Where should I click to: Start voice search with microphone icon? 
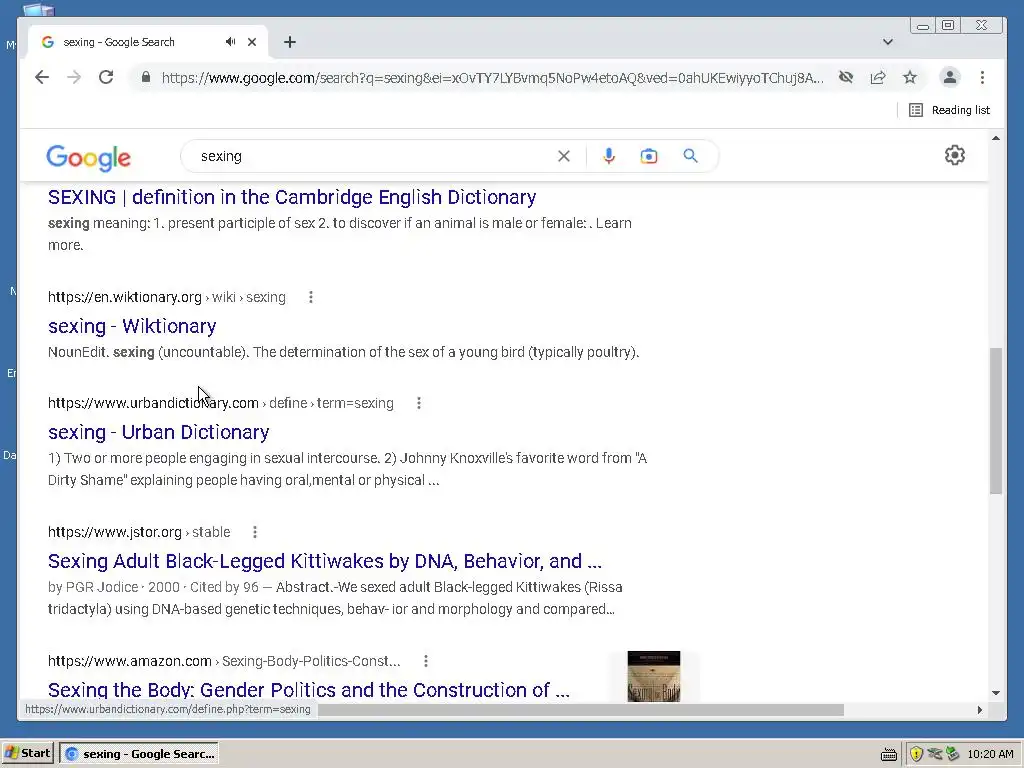tap(609, 156)
